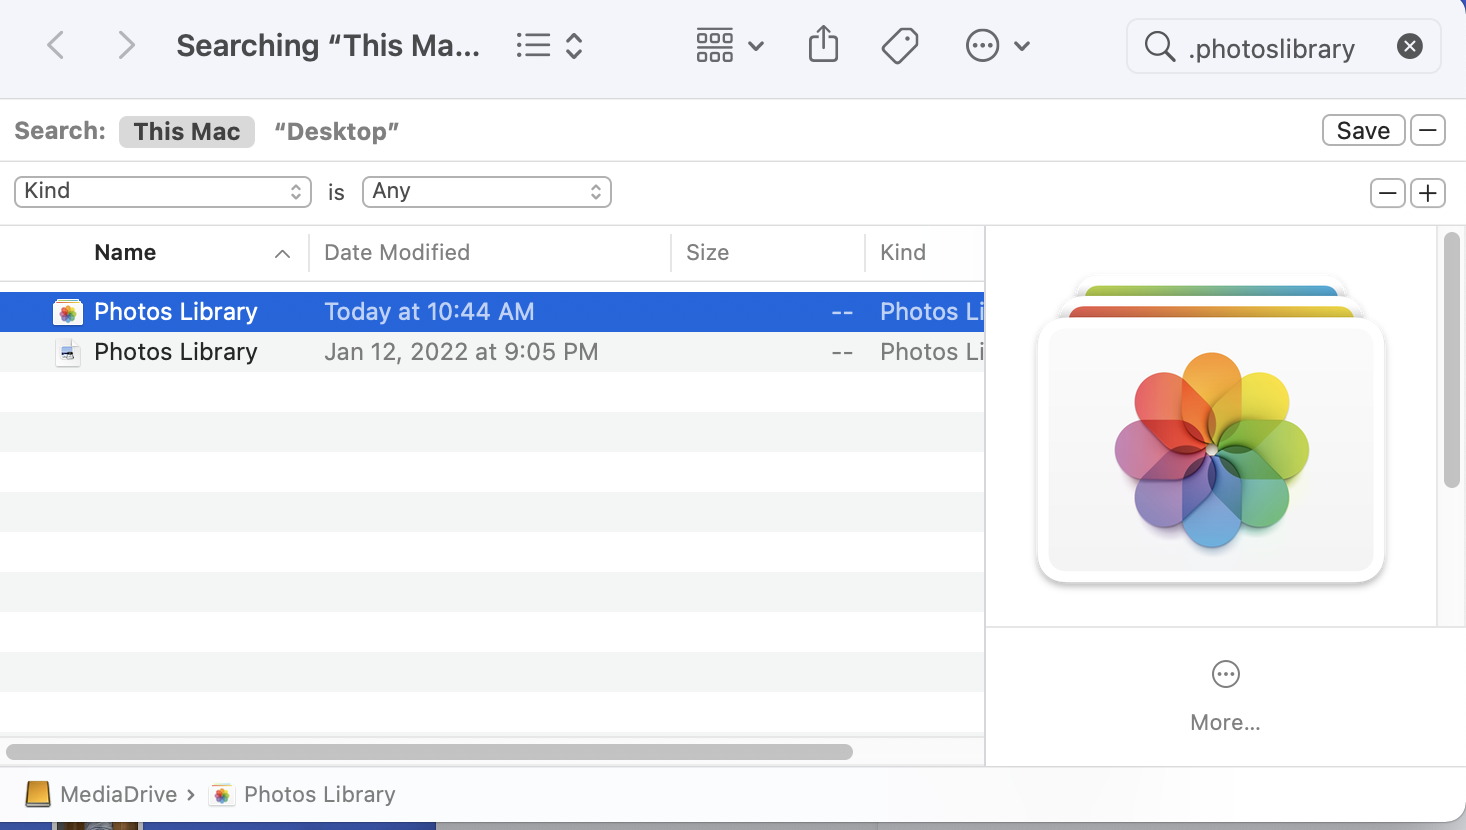The width and height of the screenshot is (1466, 830).
Task: Open the toolbar ellipsis Action menu
Action: [997, 45]
